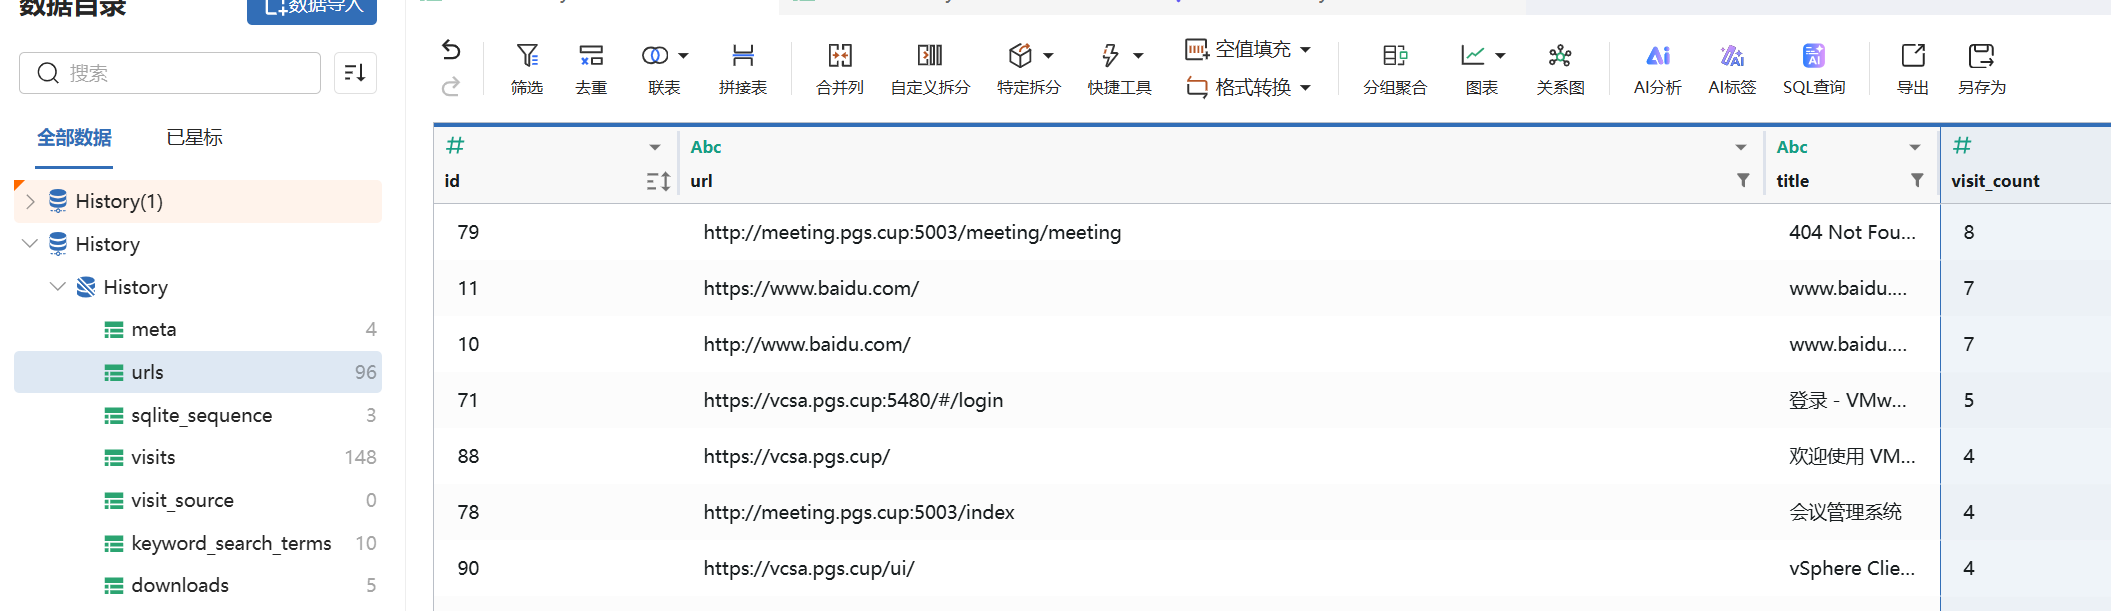Click the 特定拆分 specific split icon
The height and width of the screenshot is (611, 2111).
coord(1020,55)
